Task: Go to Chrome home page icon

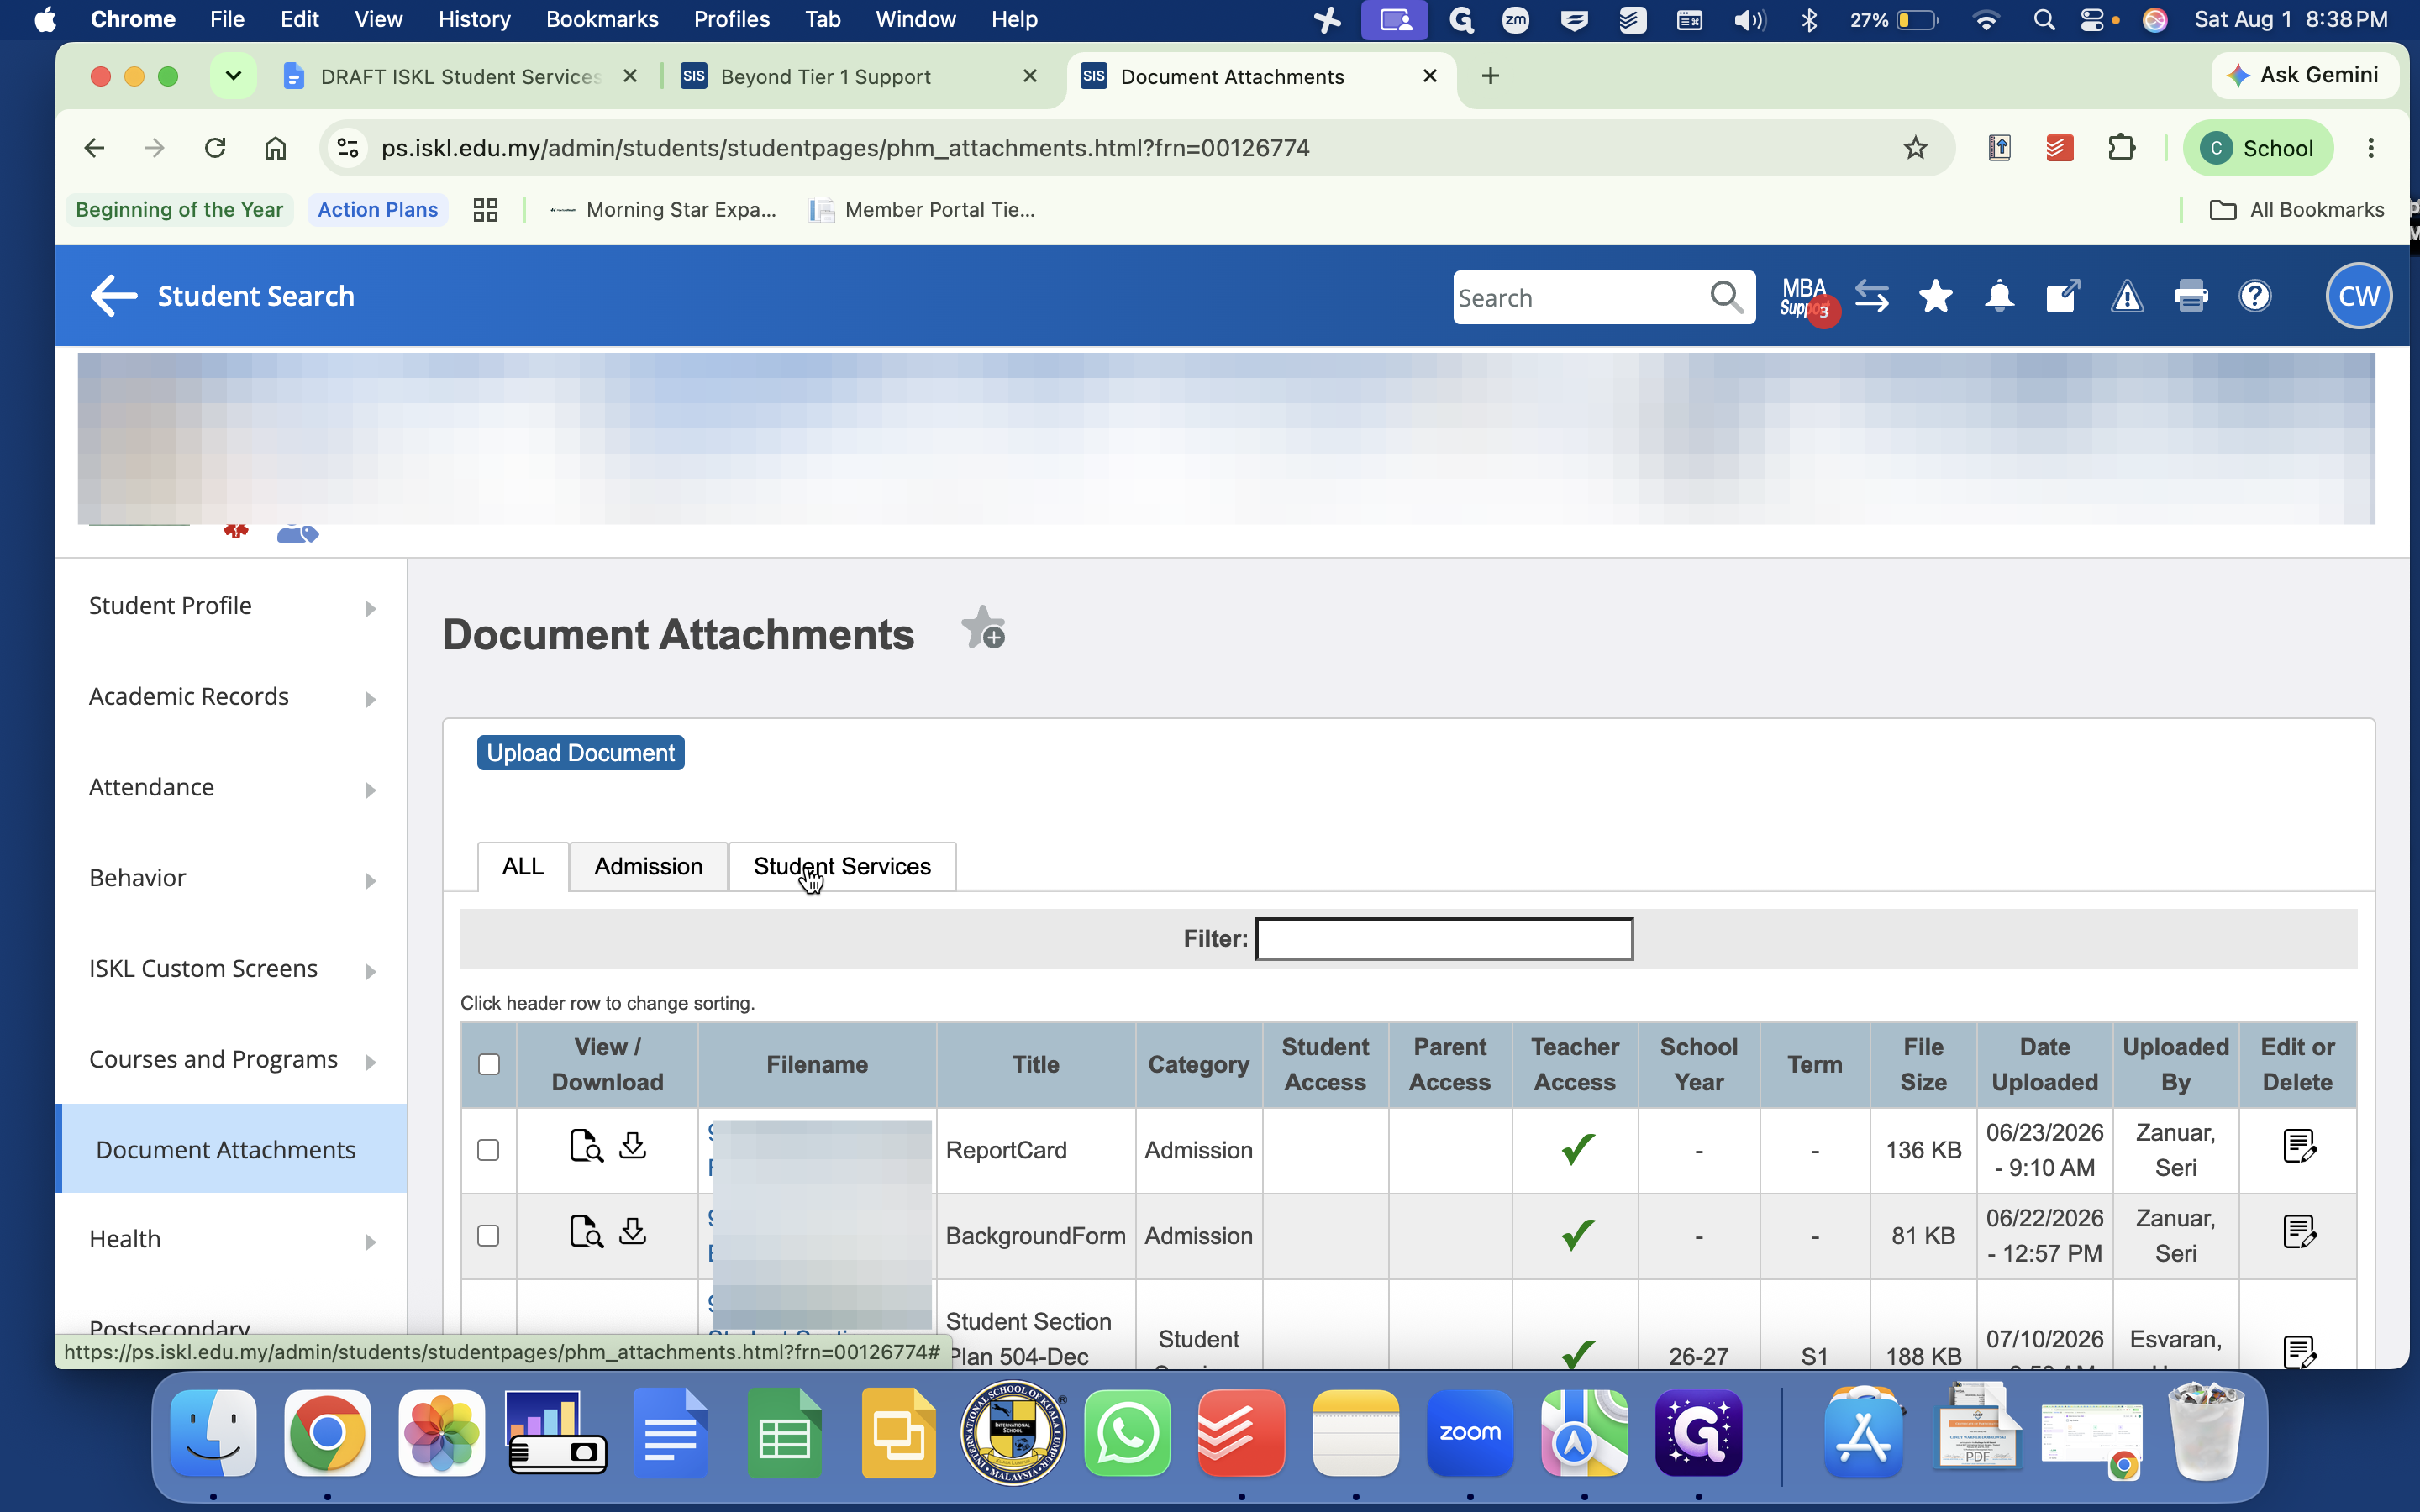Action: pyautogui.click(x=275, y=148)
